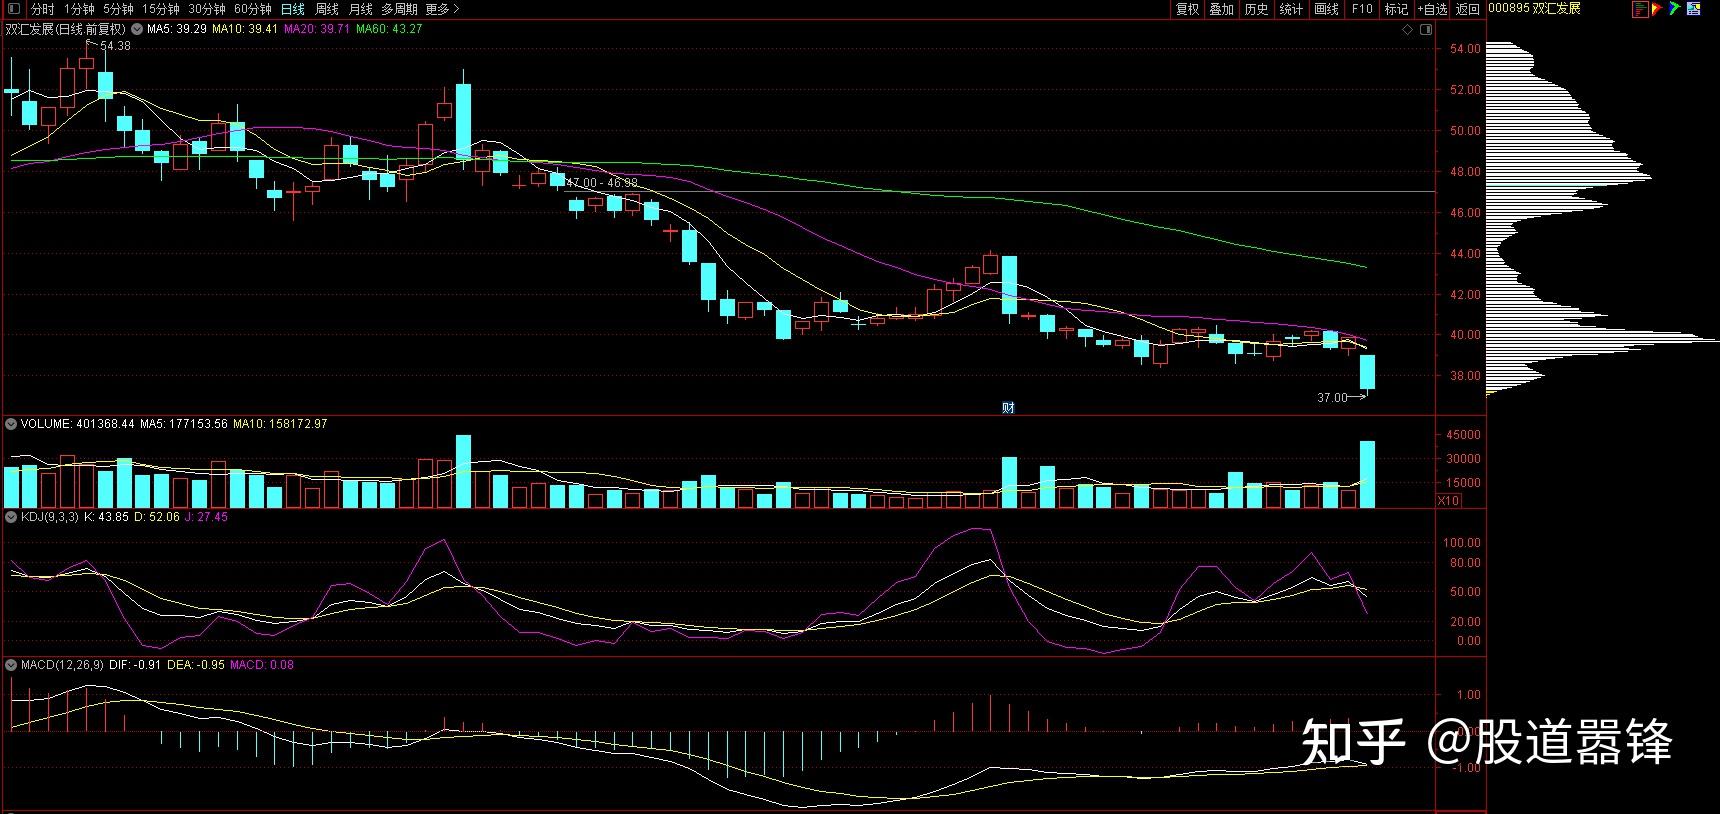This screenshot has width=1720, height=814.
Task: Click the 财 finance marker below the candlesticks
Action: point(1008,407)
